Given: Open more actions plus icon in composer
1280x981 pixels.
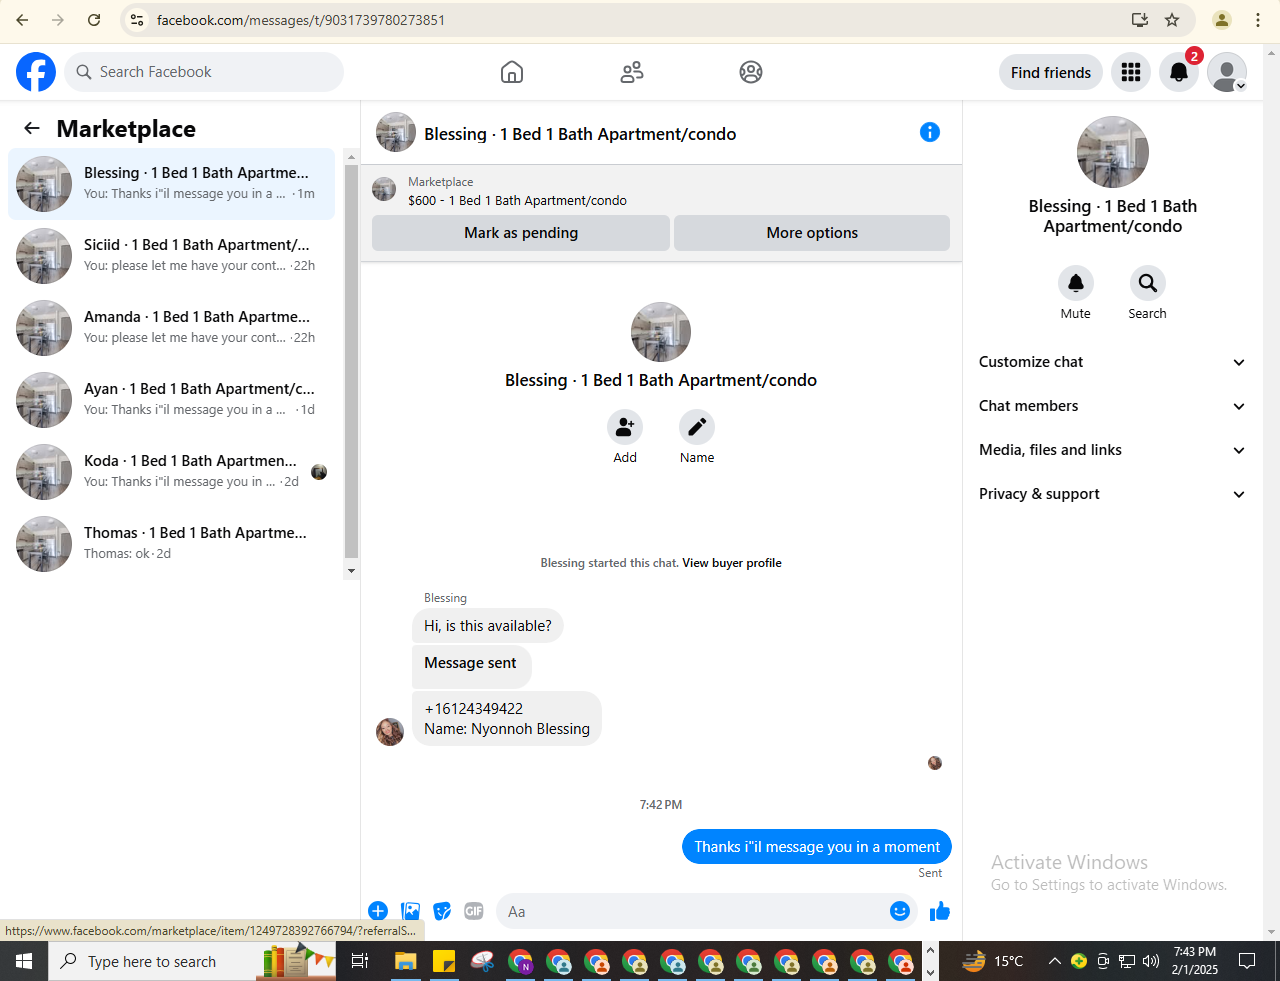Looking at the screenshot, I should point(378,911).
